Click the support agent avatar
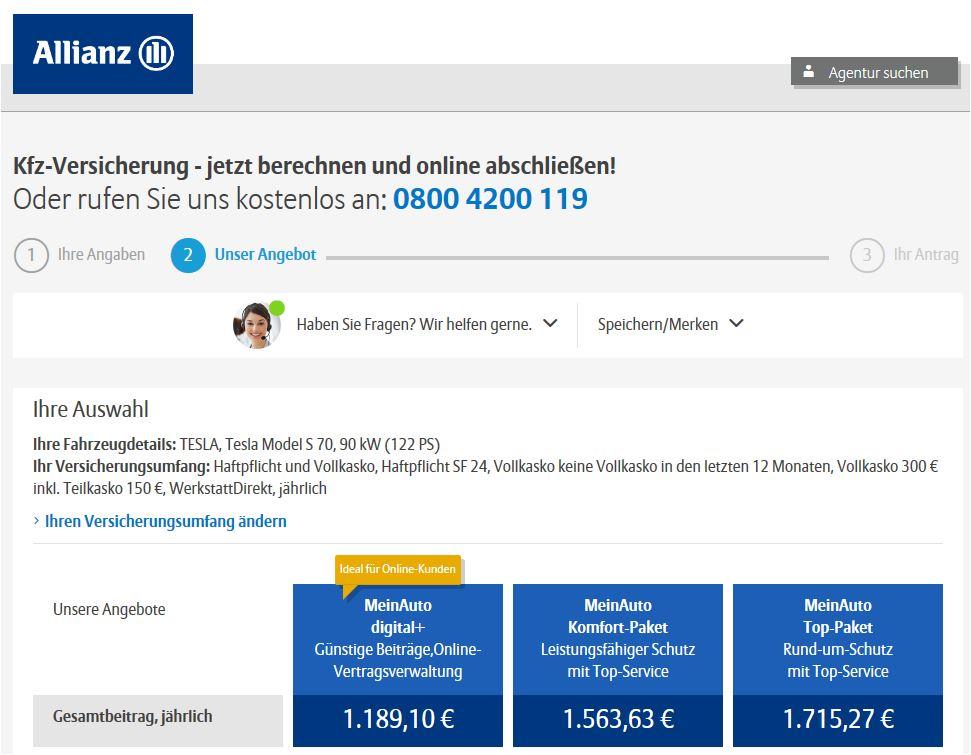Screen dimensions: 971x755 257,325
